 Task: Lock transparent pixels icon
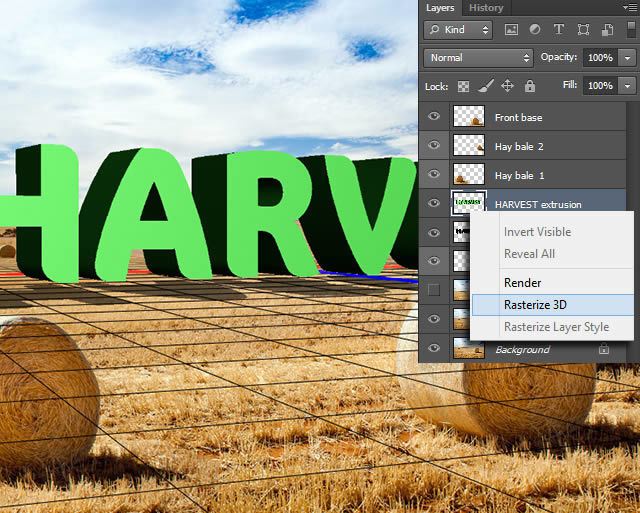pos(463,86)
